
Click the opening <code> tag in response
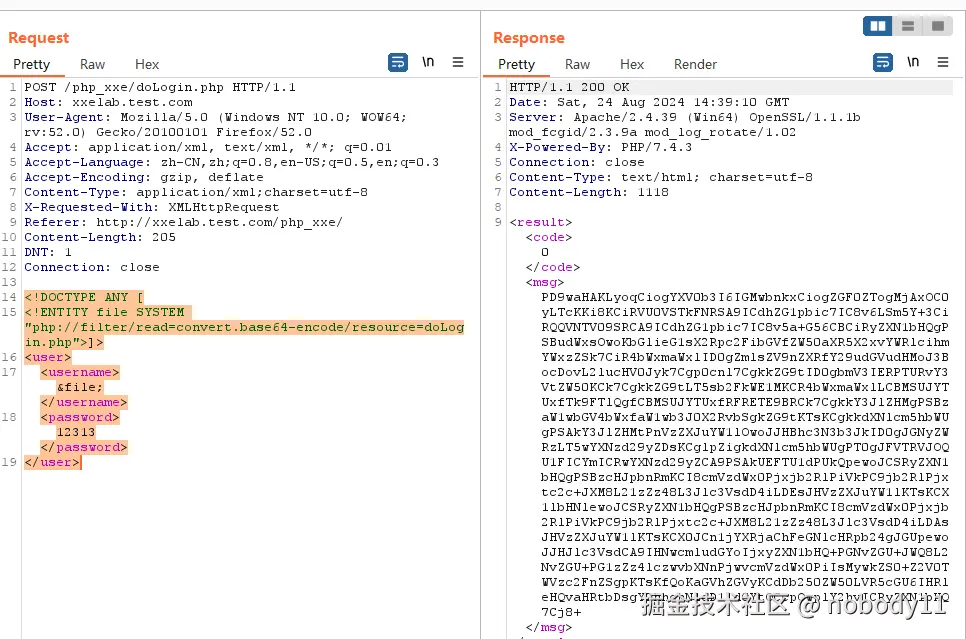pos(548,237)
